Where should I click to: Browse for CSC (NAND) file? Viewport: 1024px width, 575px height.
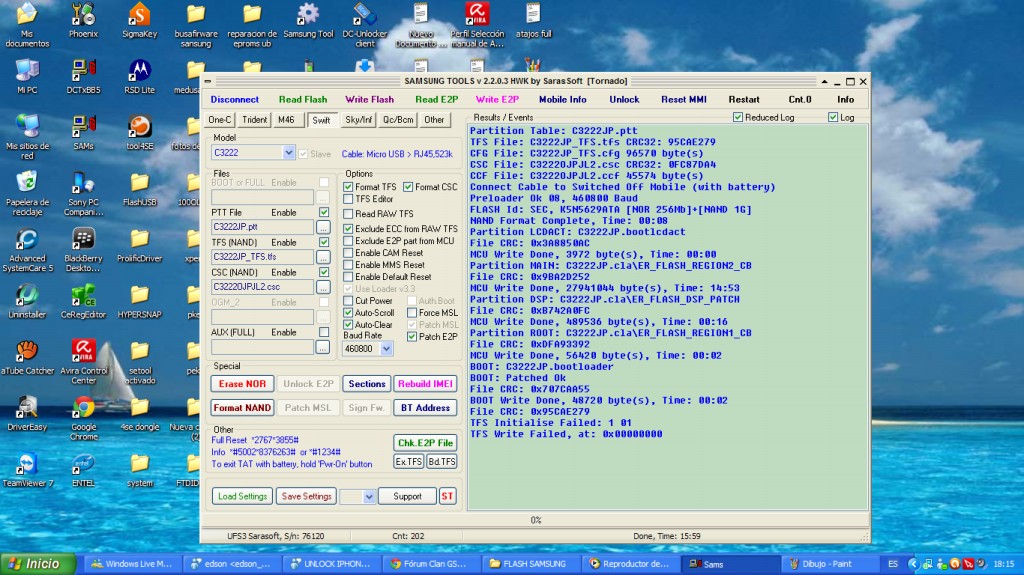point(323,287)
